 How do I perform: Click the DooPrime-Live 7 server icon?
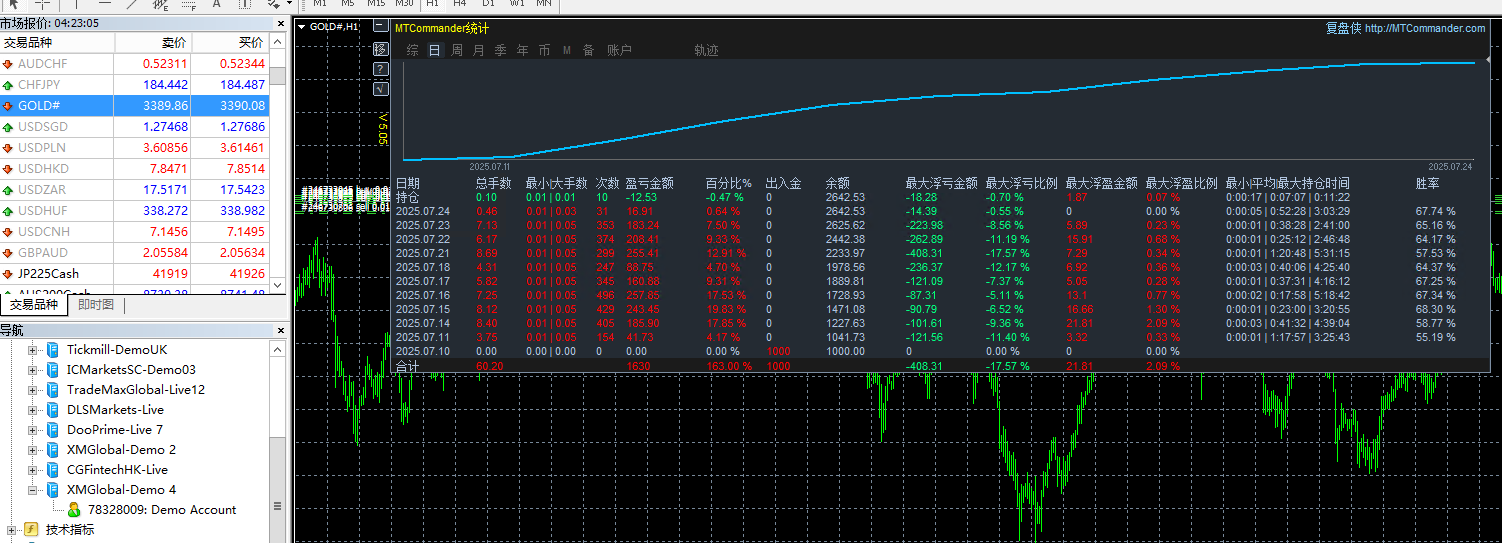coord(53,430)
